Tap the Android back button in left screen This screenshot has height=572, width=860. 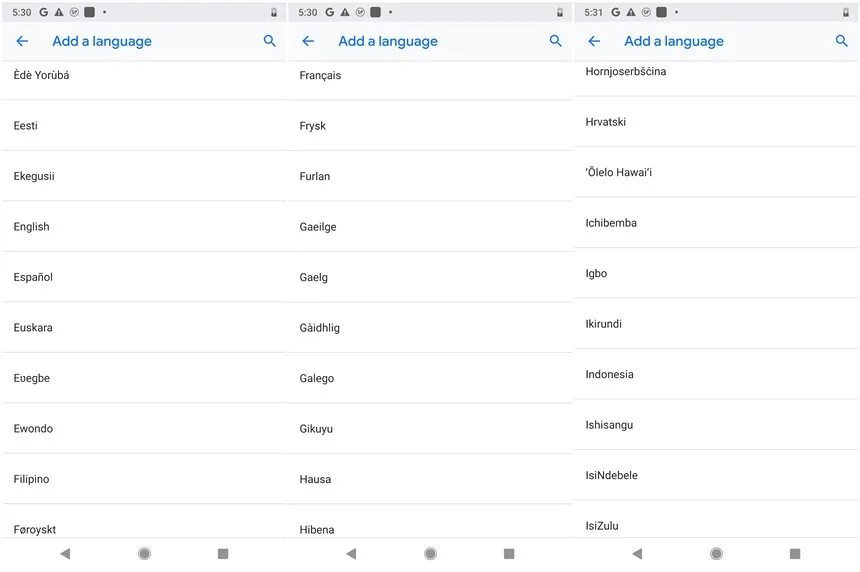tap(65, 553)
